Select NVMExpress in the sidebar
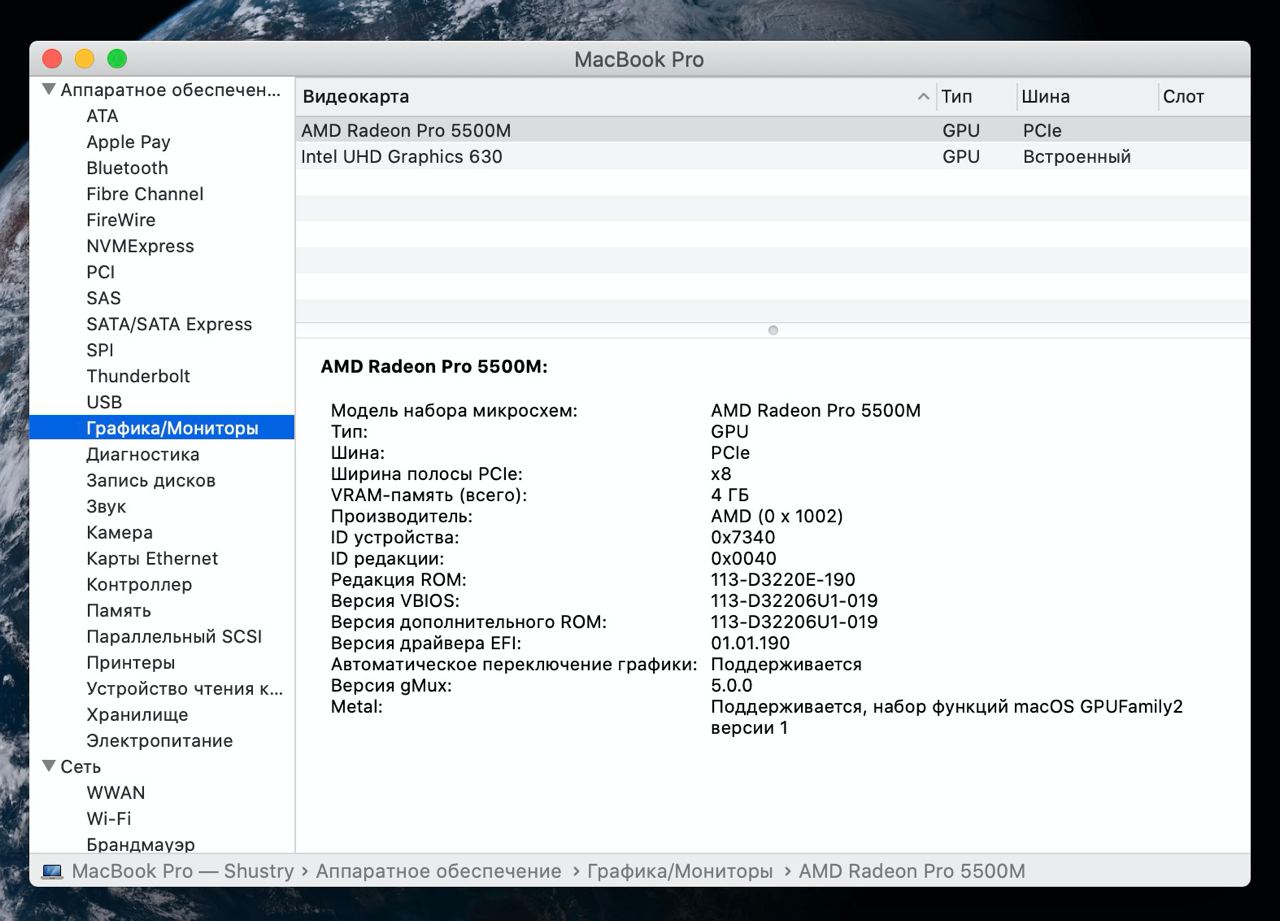Screen dimensions: 1280x921 tap(140, 246)
